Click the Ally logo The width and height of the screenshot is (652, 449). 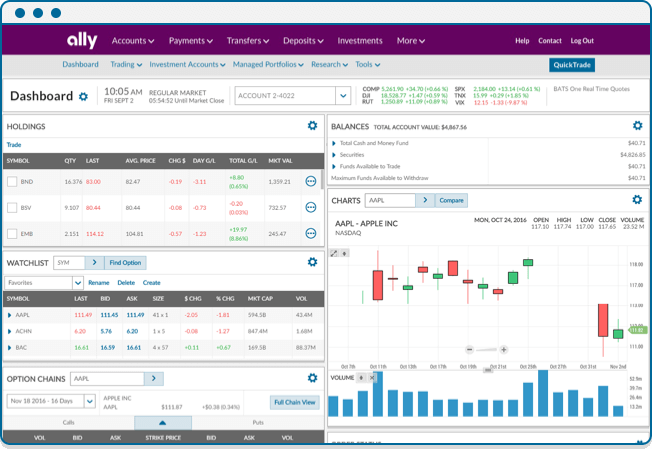tap(82, 40)
